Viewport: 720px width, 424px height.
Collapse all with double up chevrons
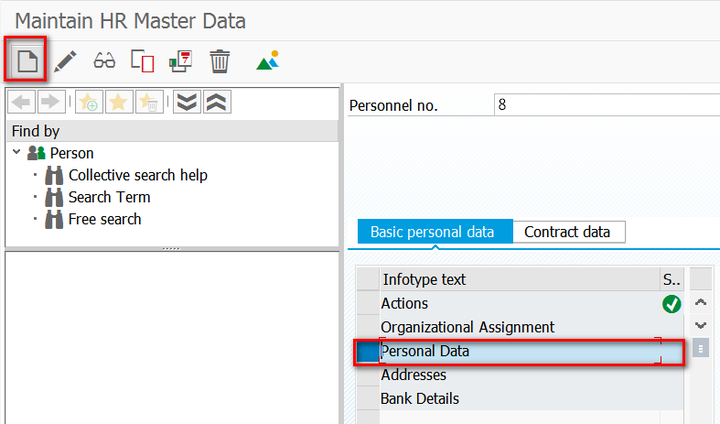click(x=217, y=103)
